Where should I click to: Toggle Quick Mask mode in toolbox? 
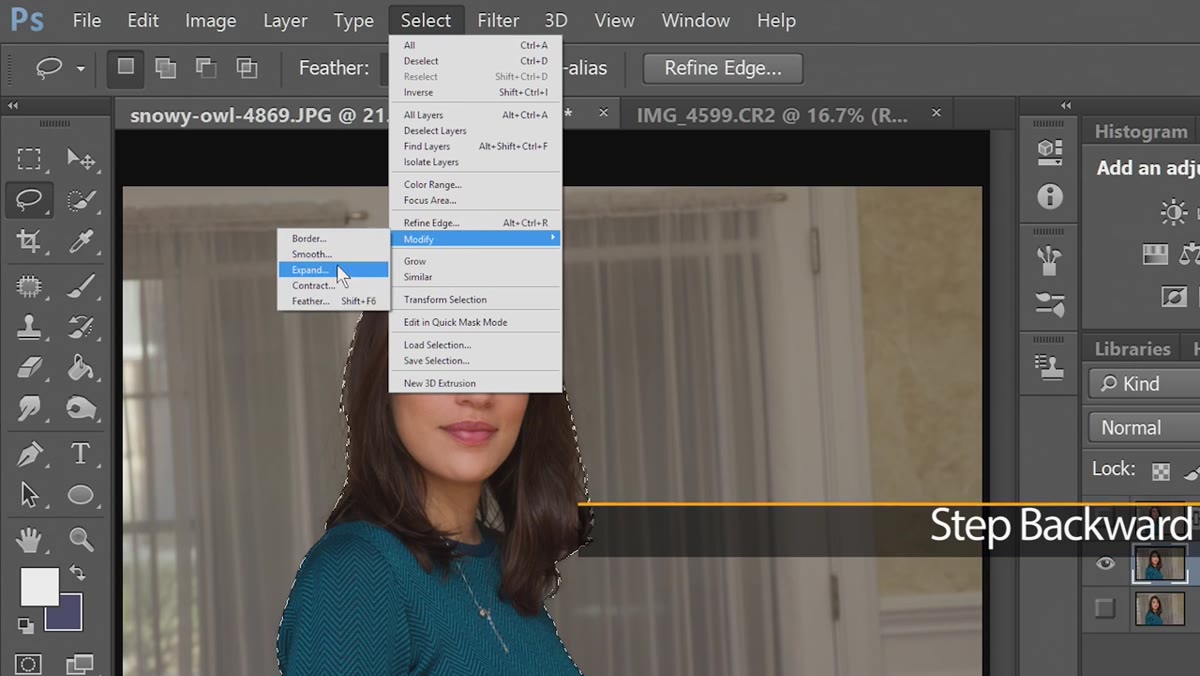(29, 664)
